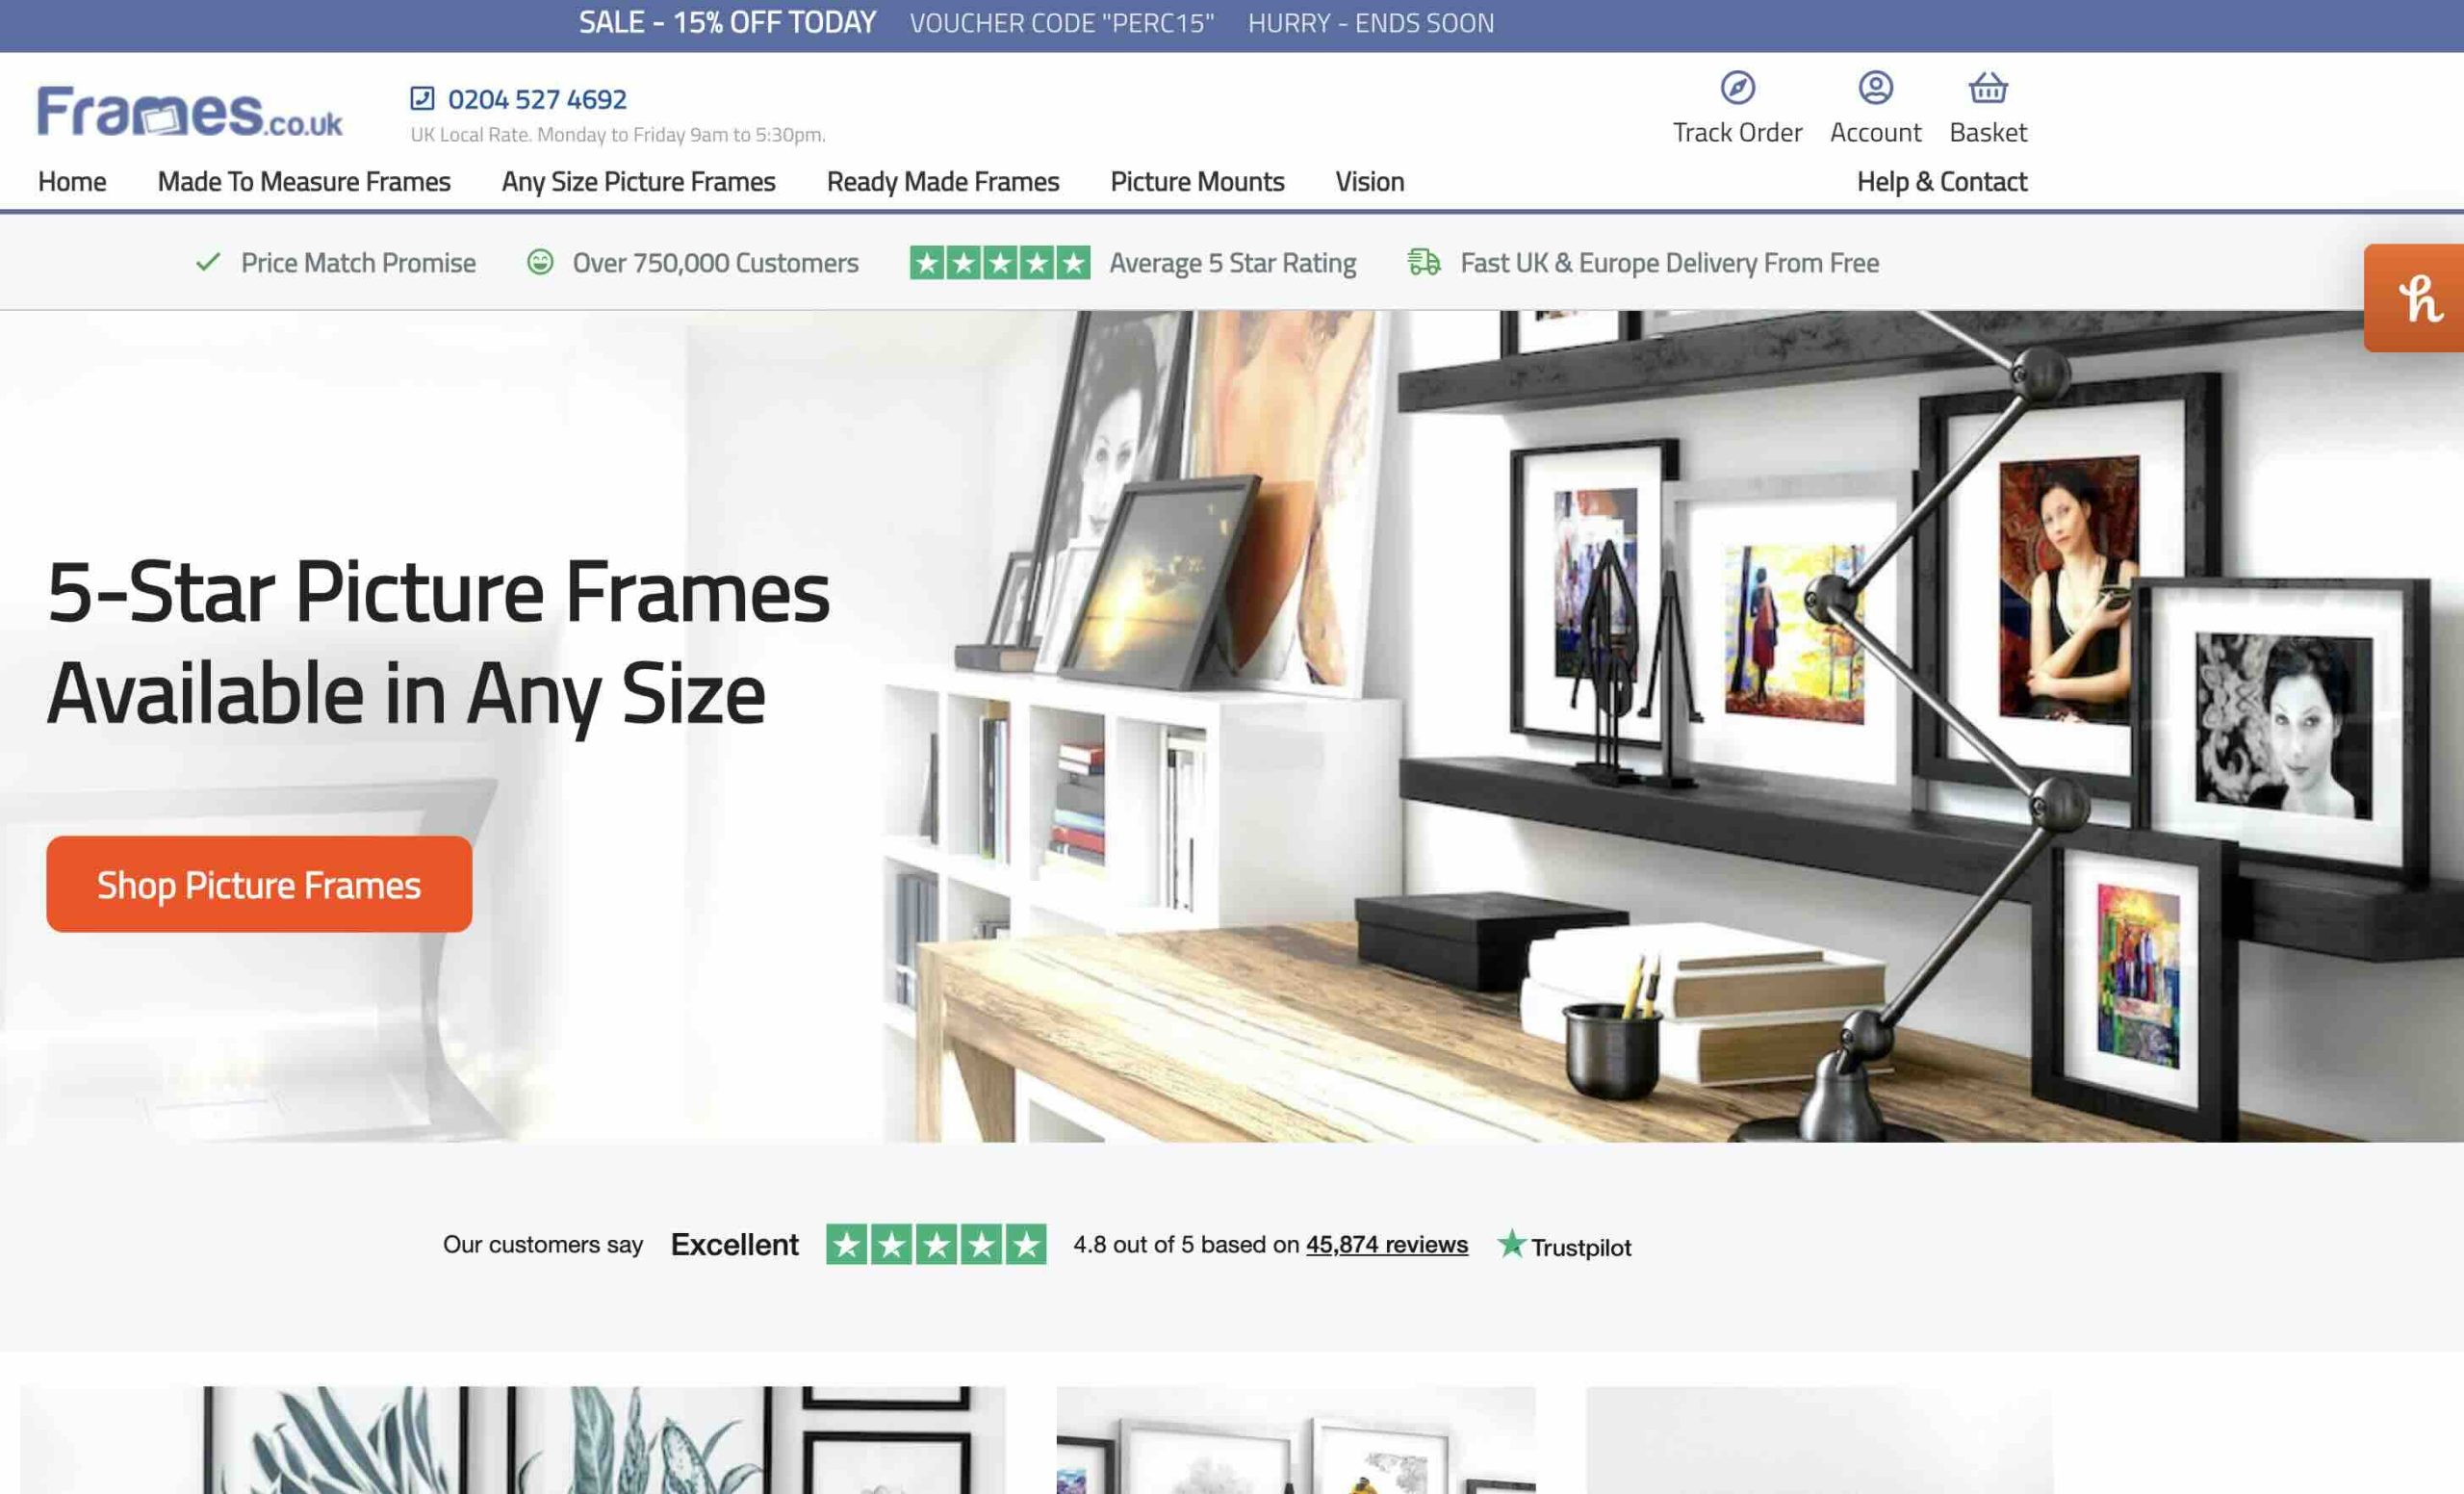Screen dimensions: 2464x1494
Task: Open the 45,874 reviews link
Action: pyautogui.click(x=1386, y=1244)
